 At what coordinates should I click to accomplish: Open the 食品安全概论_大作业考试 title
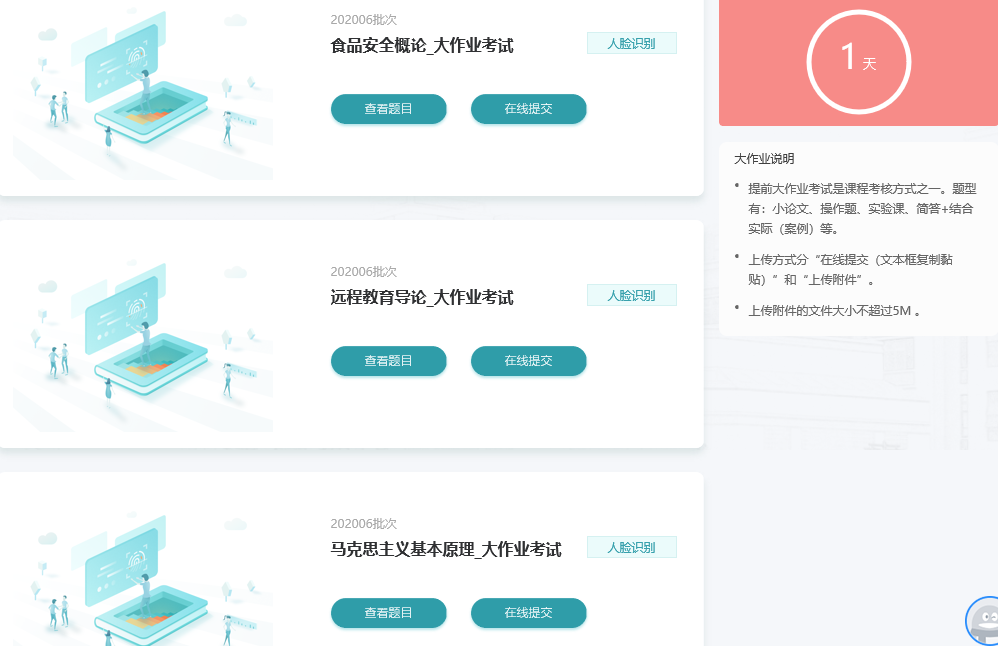422,46
